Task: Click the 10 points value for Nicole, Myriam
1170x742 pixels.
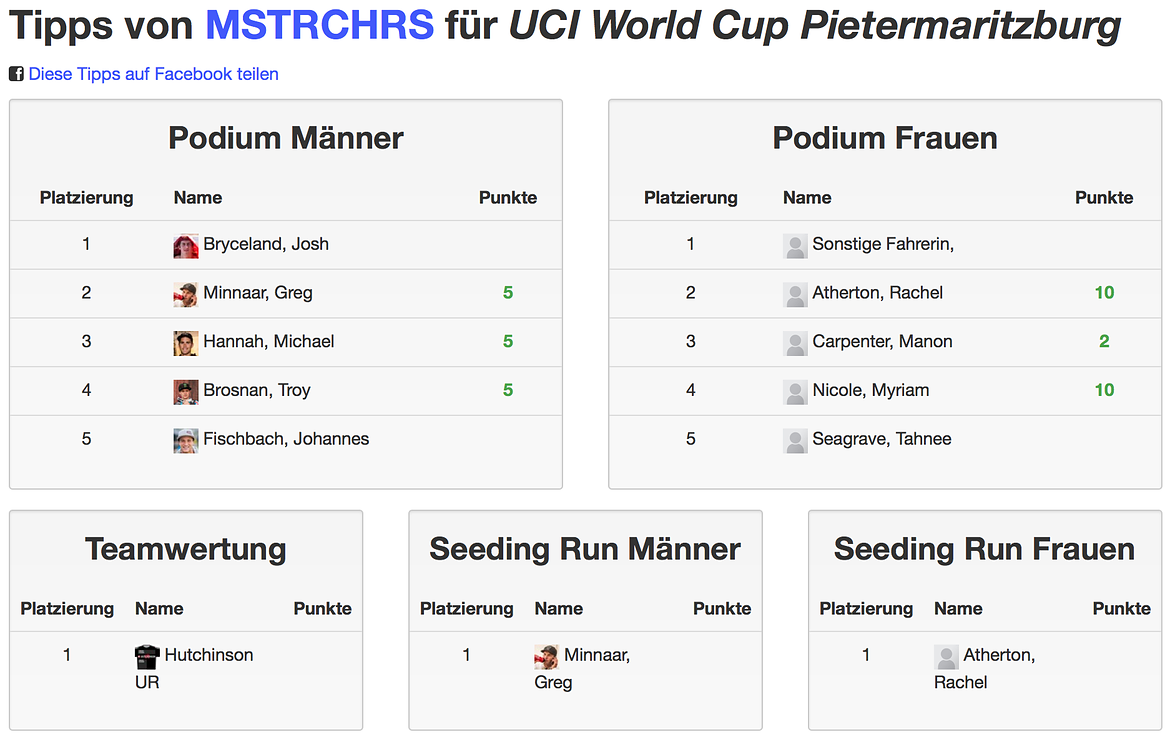Action: pyautogui.click(x=1104, y=390)
